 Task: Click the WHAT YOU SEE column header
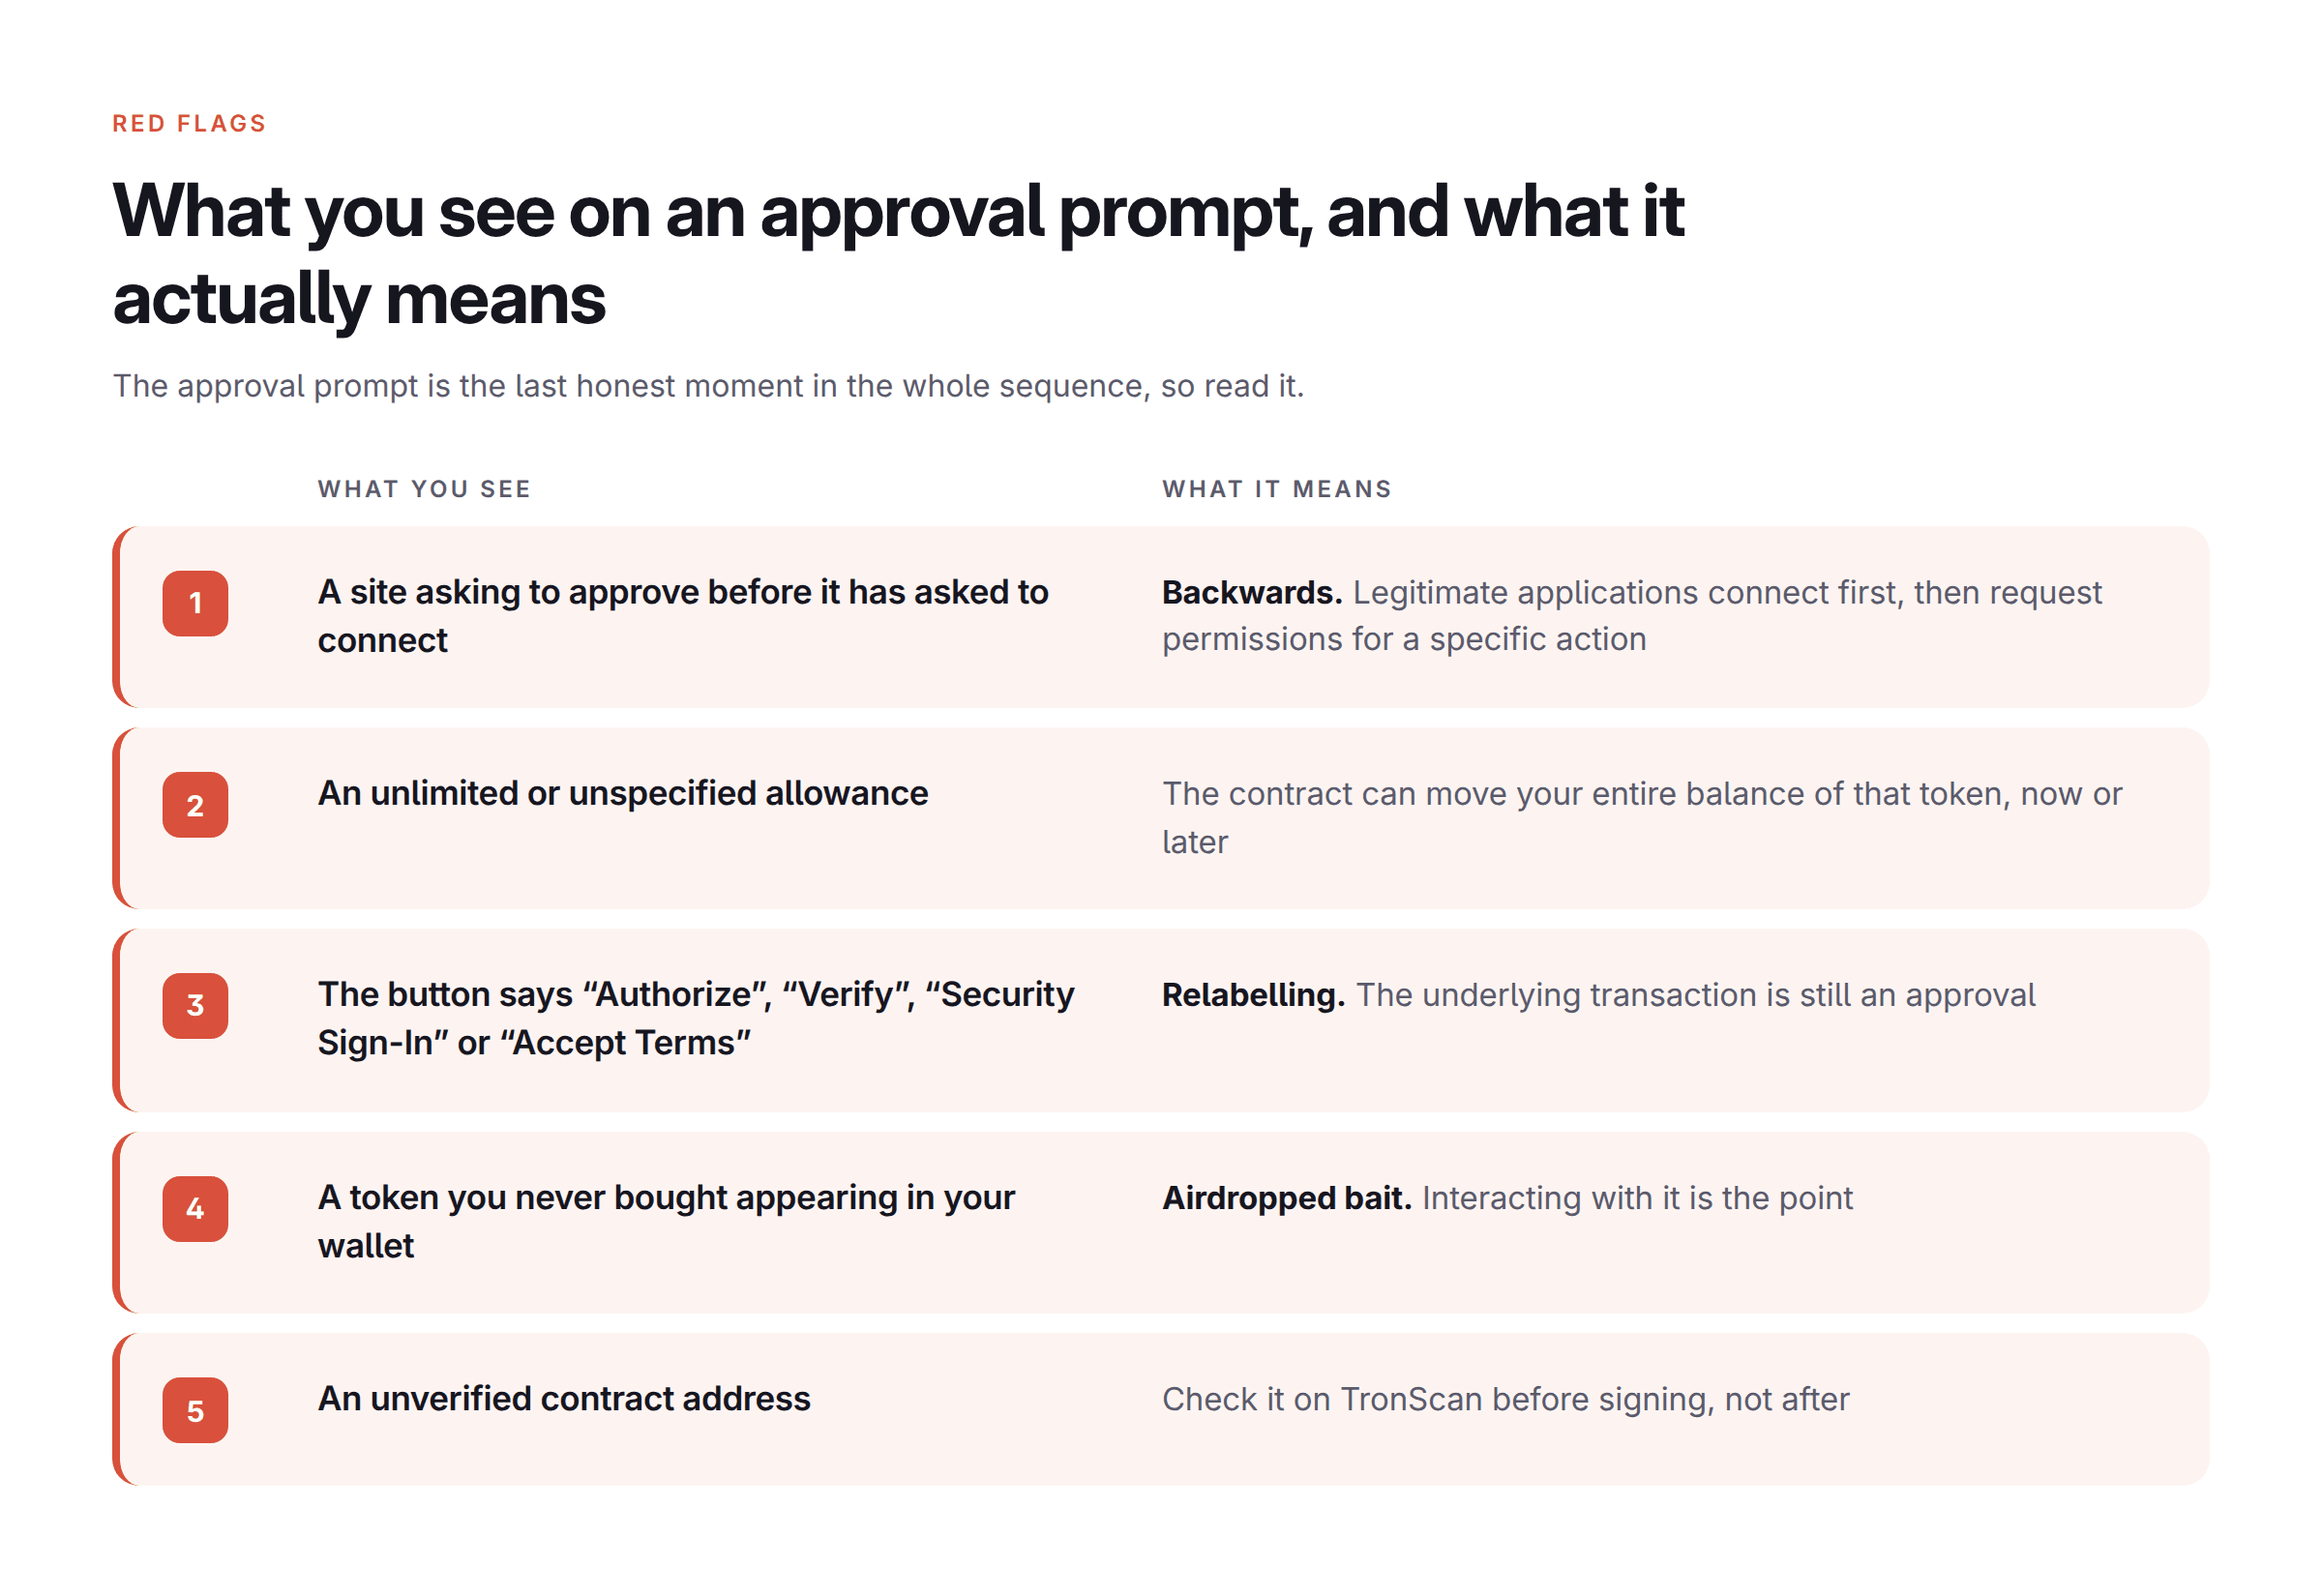point(424,489)
